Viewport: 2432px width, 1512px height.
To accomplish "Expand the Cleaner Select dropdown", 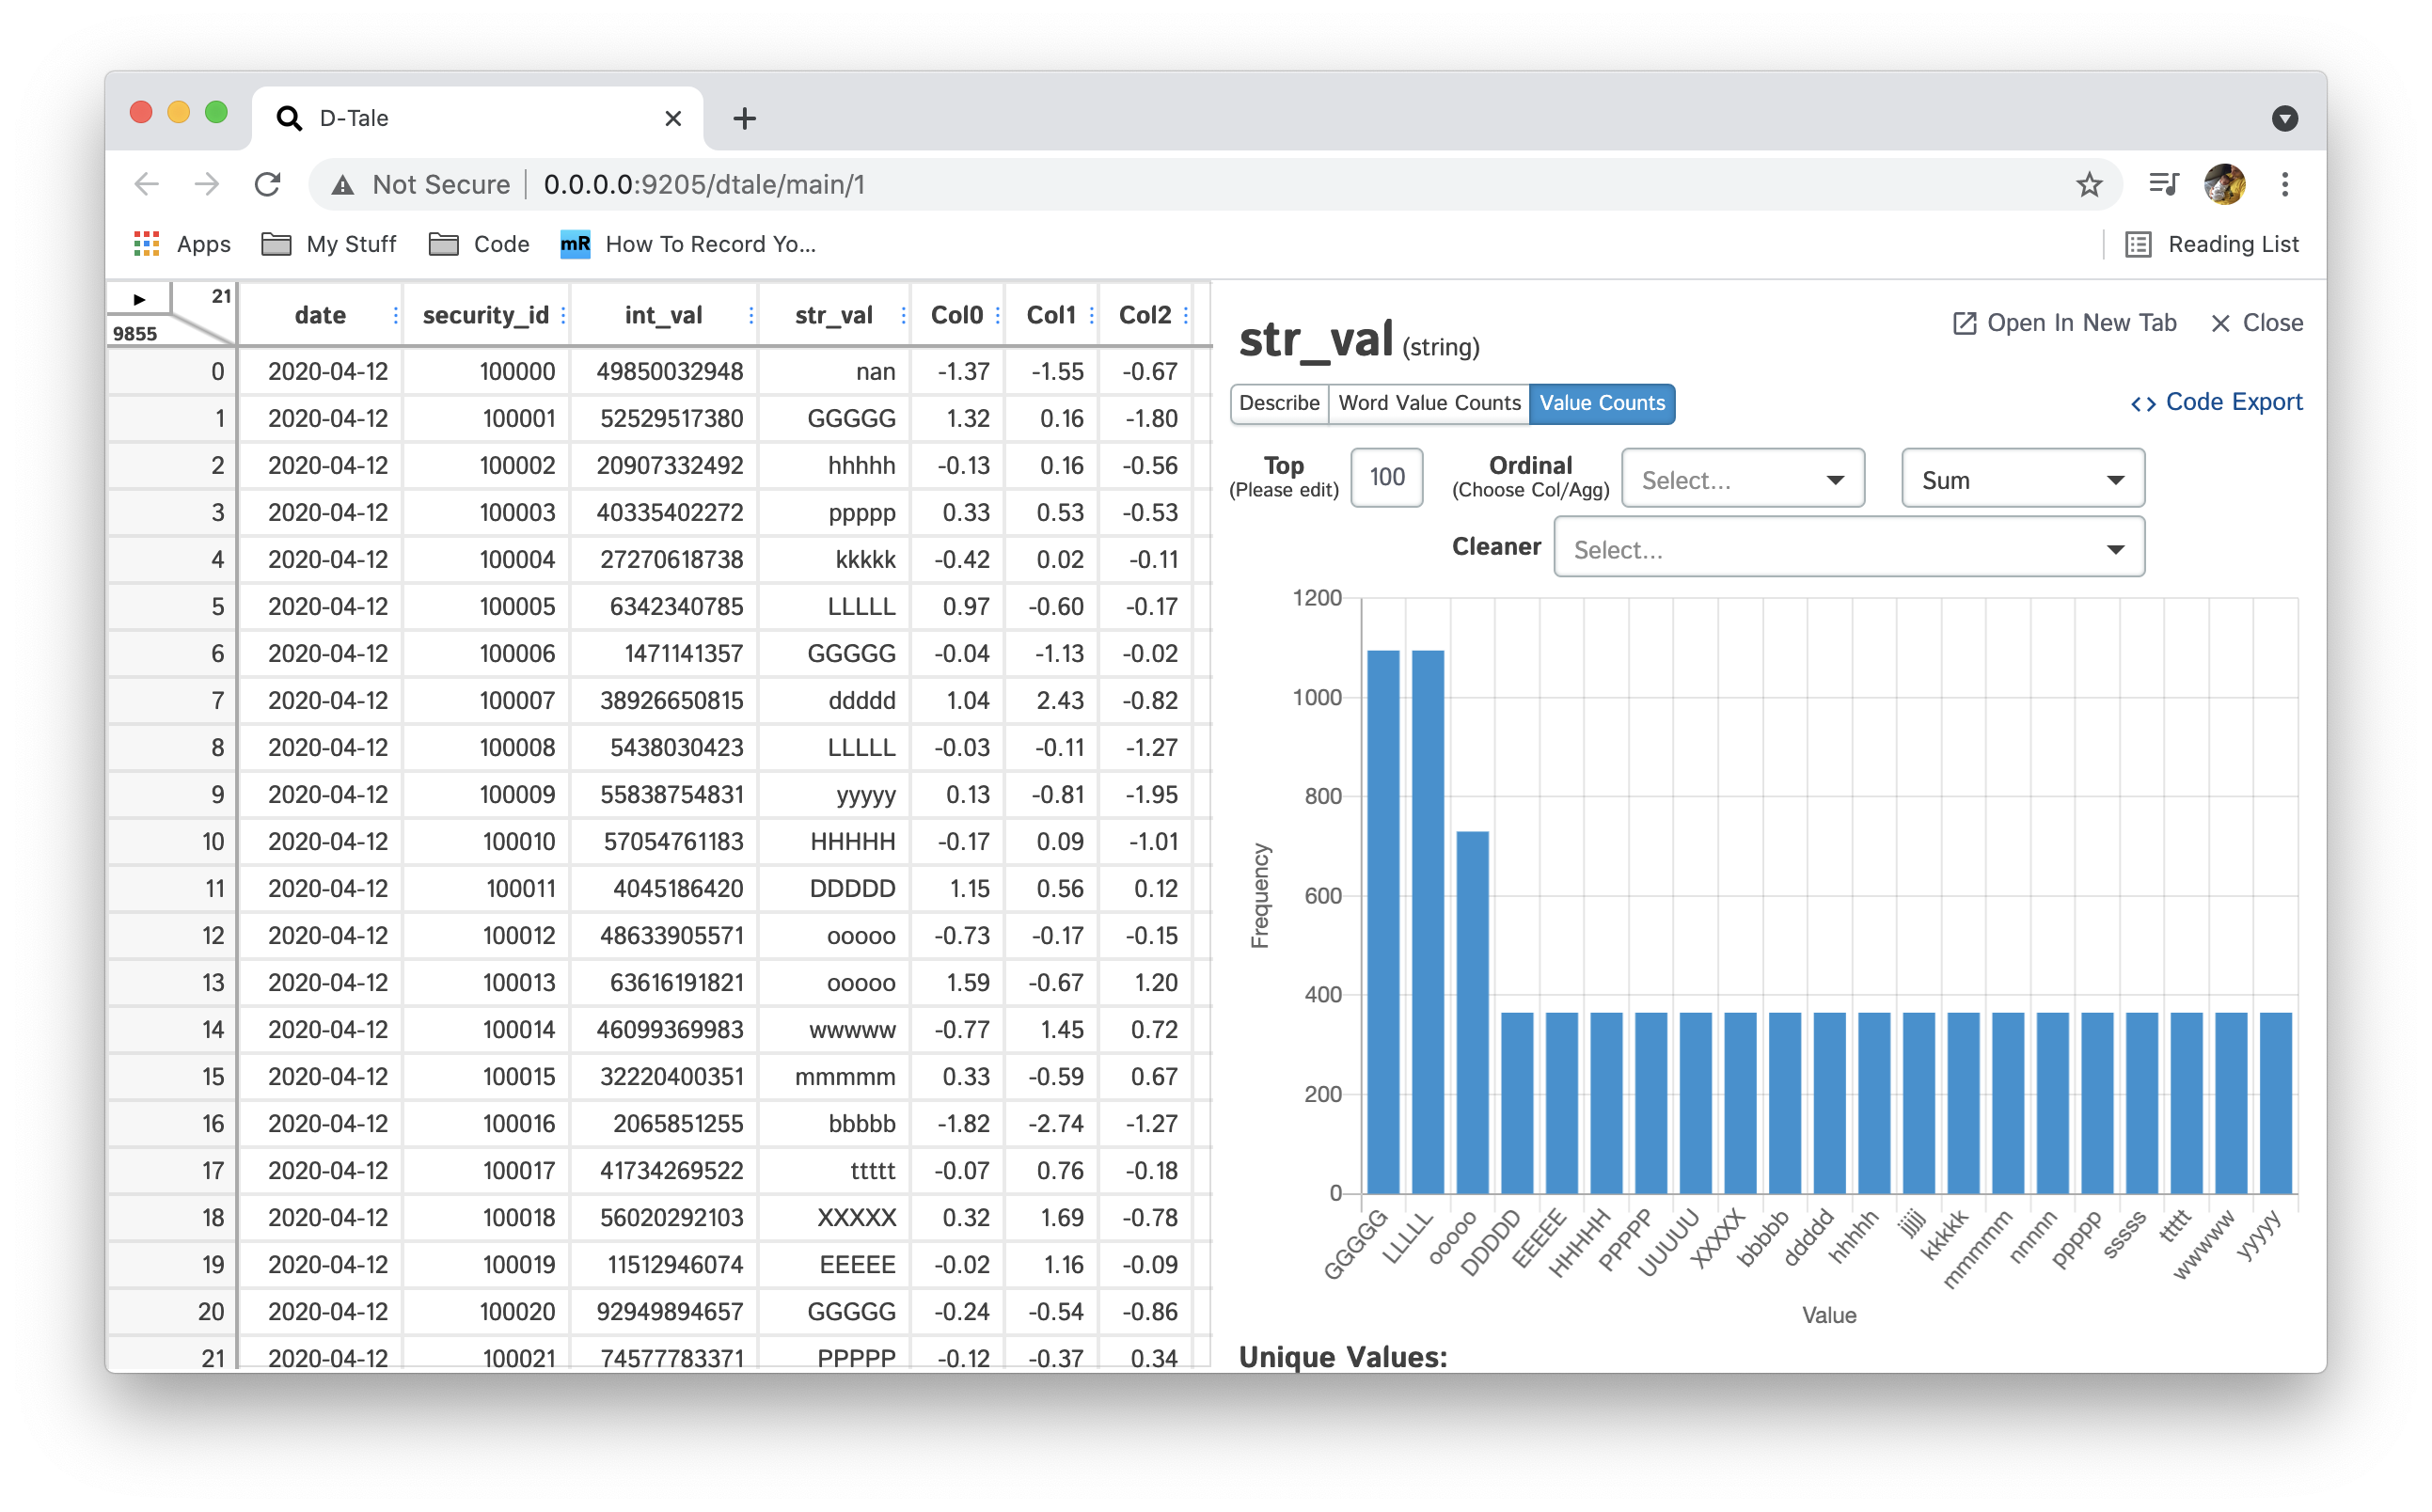I will (1848, 549).
